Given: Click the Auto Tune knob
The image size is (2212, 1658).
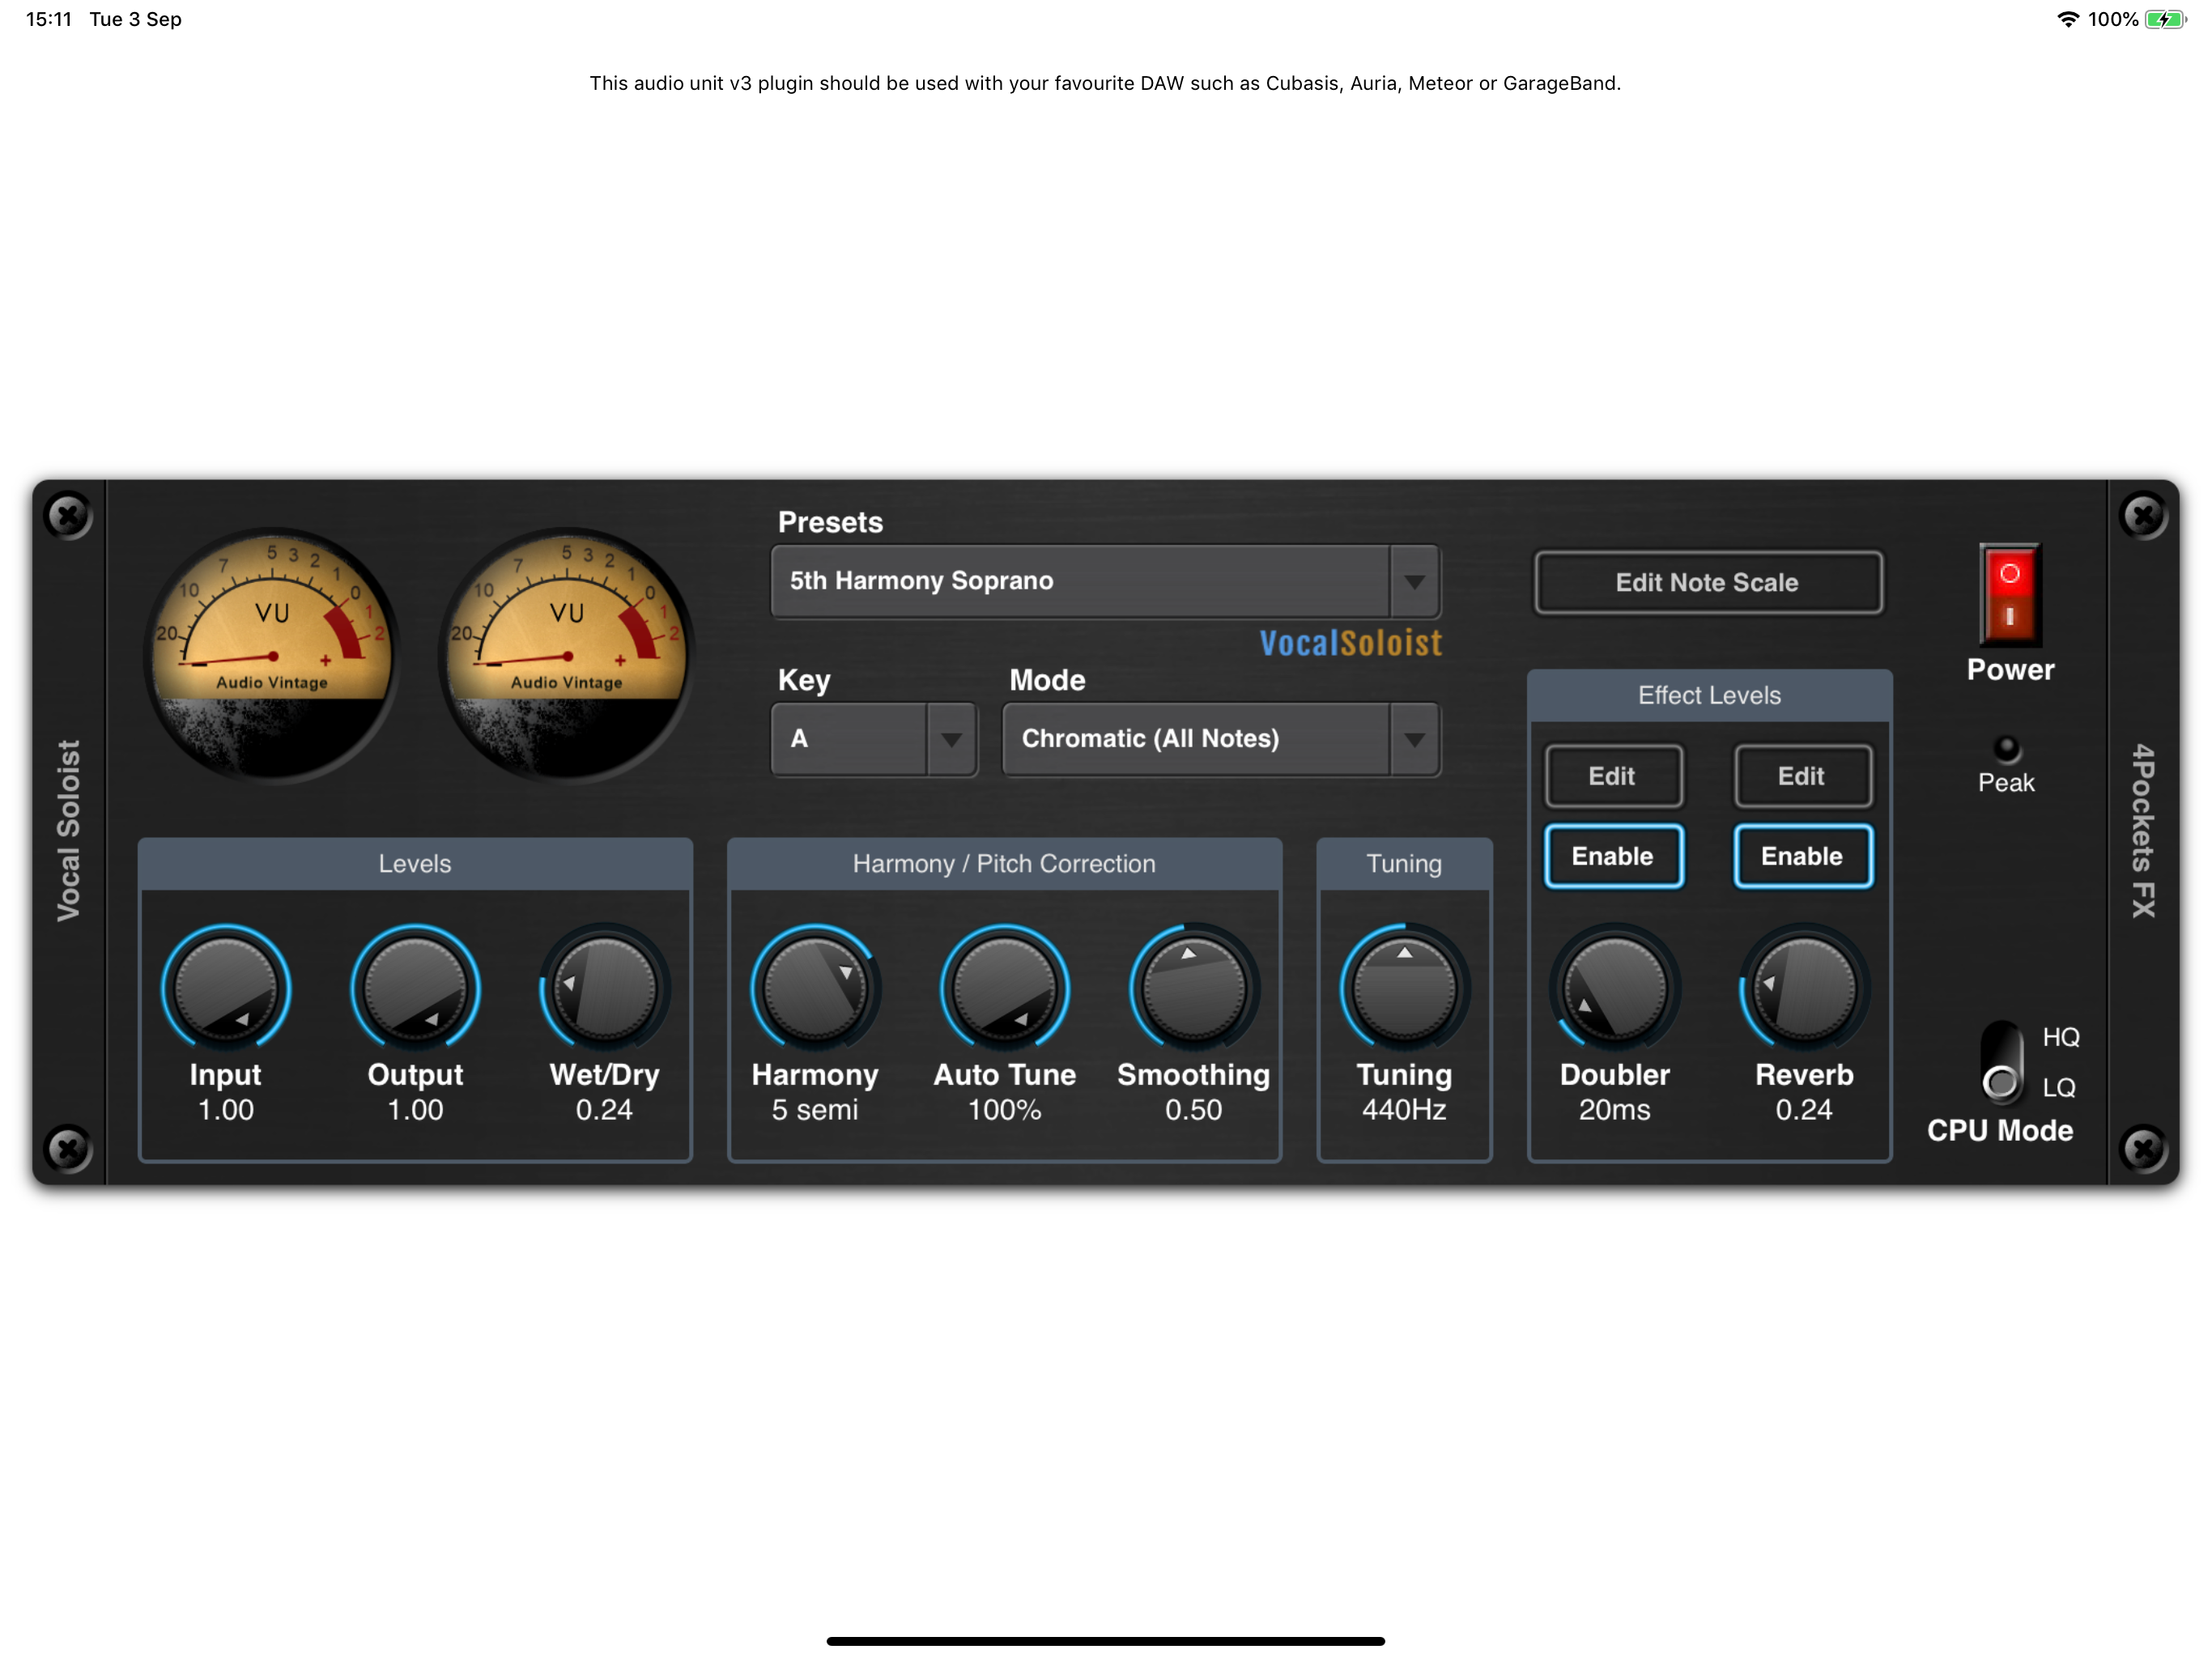Looking at the screenshot, I should 1004,989.
